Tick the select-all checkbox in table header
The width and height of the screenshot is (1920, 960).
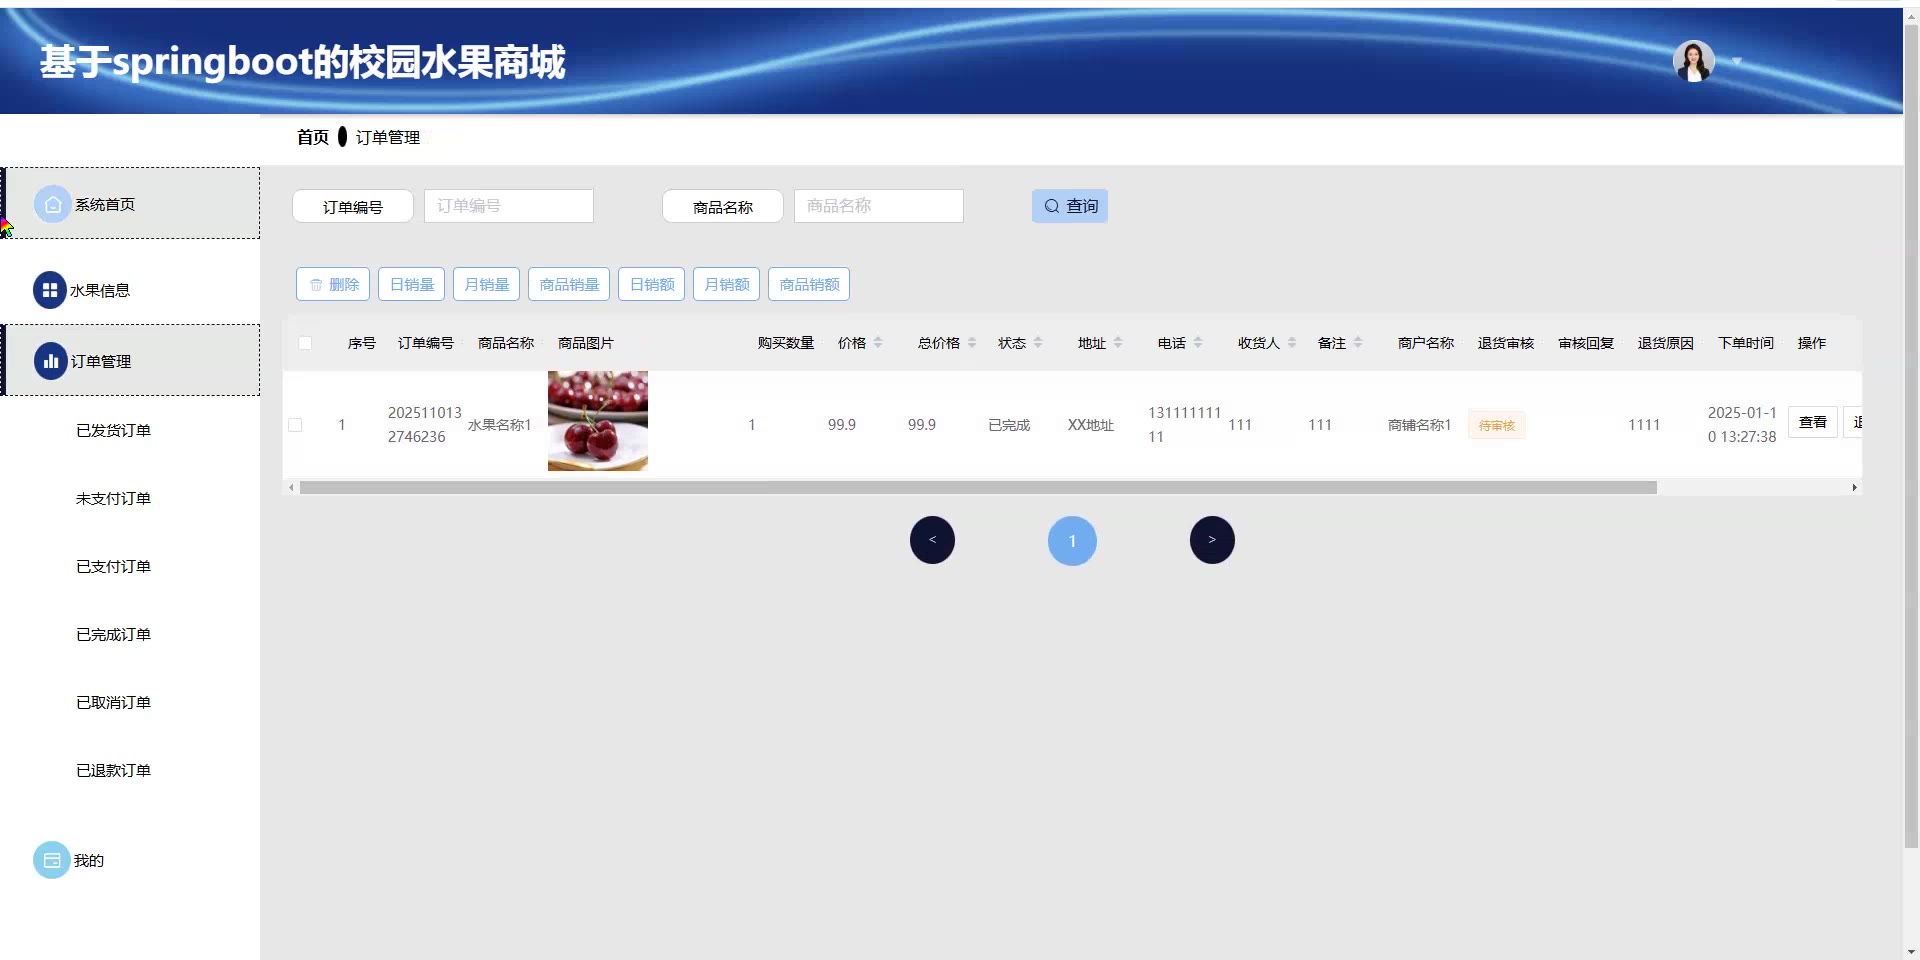point(305,343)
